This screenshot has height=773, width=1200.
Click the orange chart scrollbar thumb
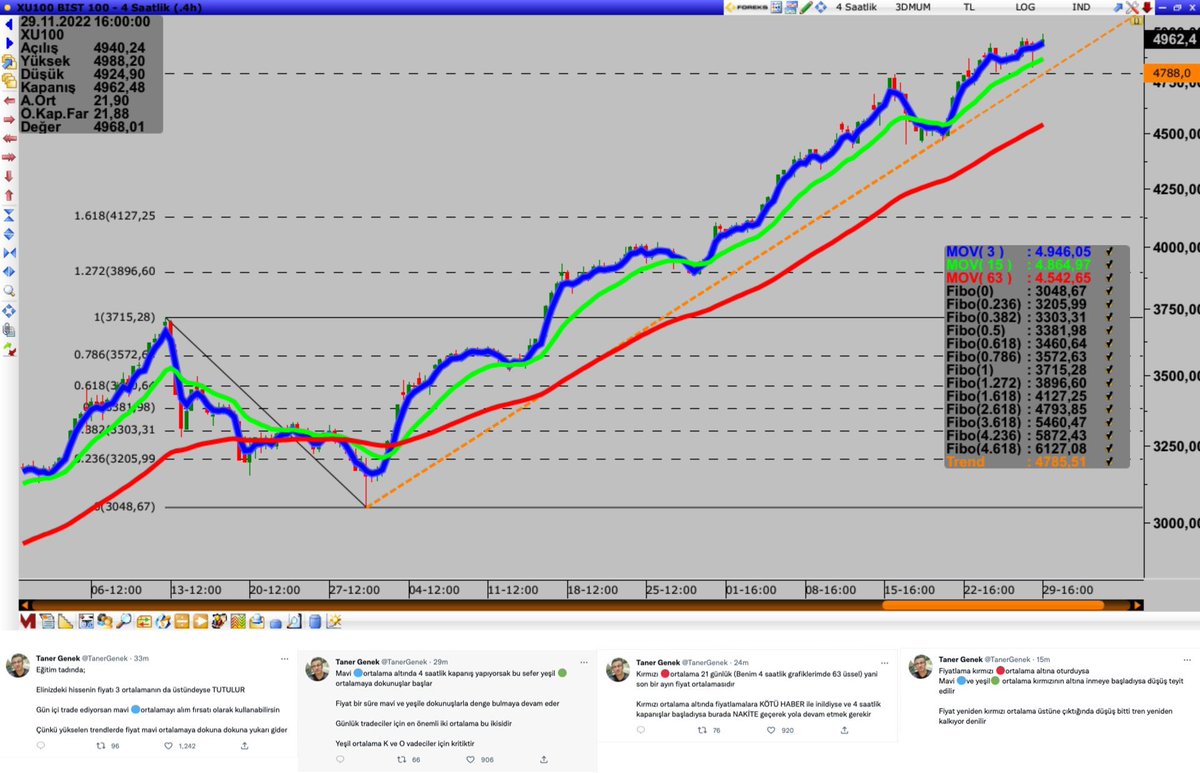[x=993, y=605]
